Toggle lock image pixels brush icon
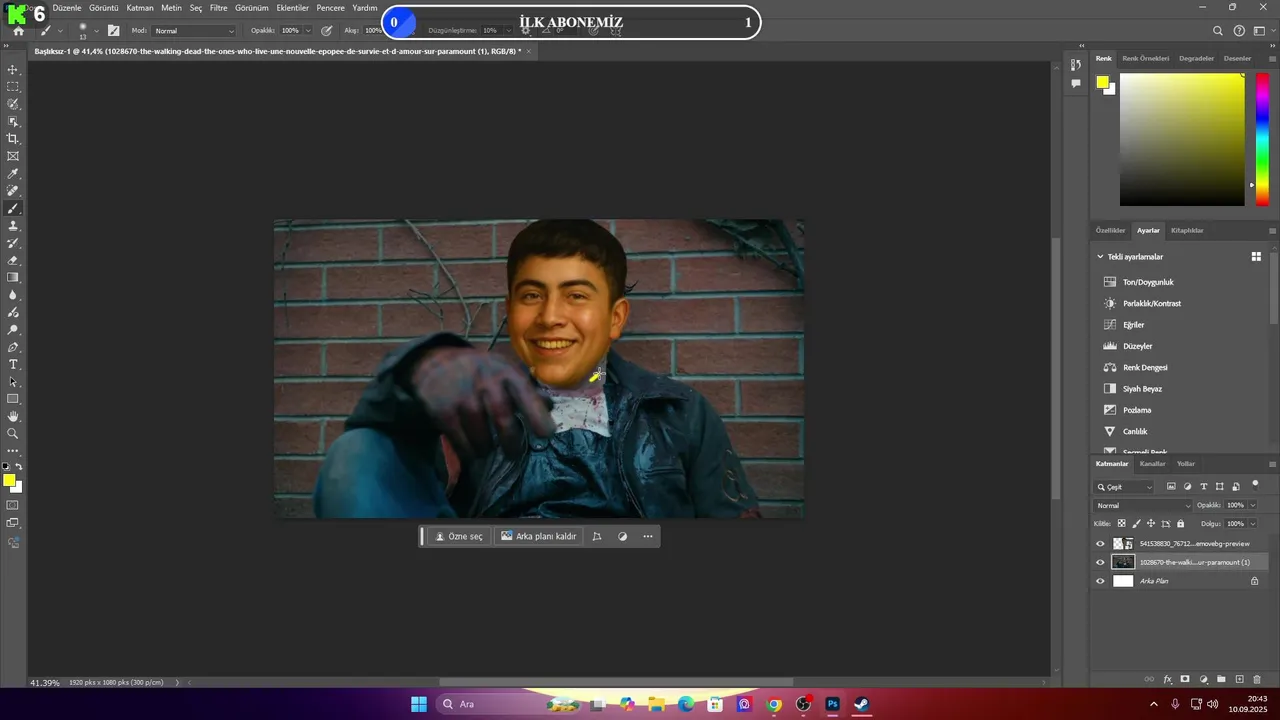The height and width of the screenshot is (720, 1280). click(x=1136, y=523)
